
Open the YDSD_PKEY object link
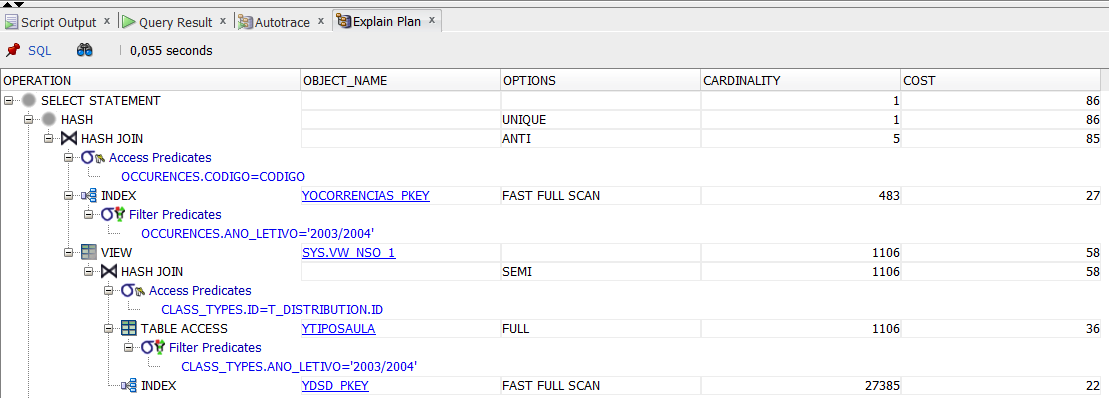coord(335,385)
